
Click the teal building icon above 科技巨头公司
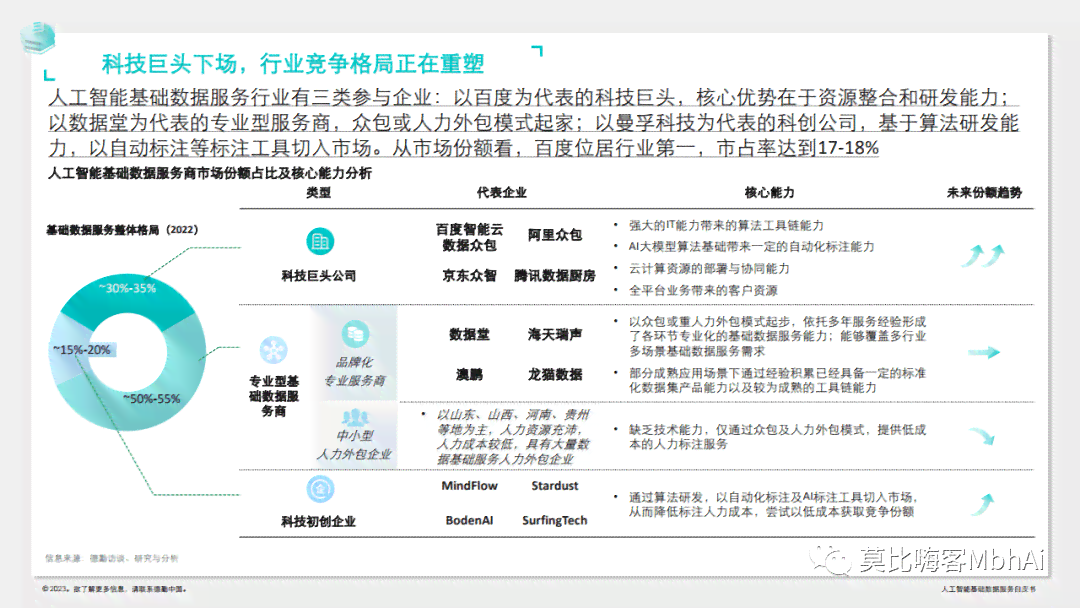coord(320,241)
